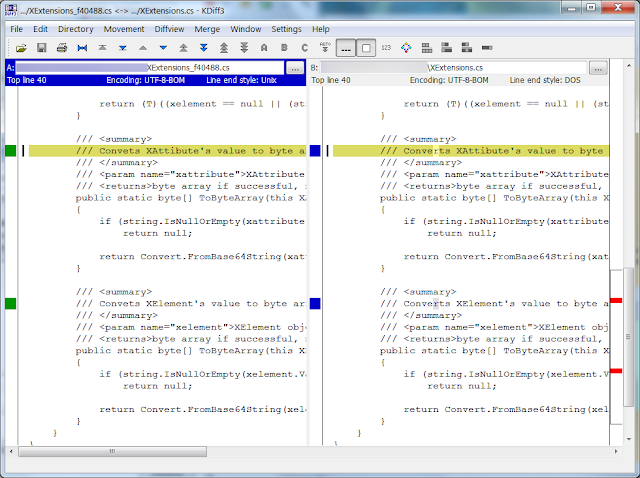
Task: Toggle line numbers 123 button
Action: click(x=386, y=48)
